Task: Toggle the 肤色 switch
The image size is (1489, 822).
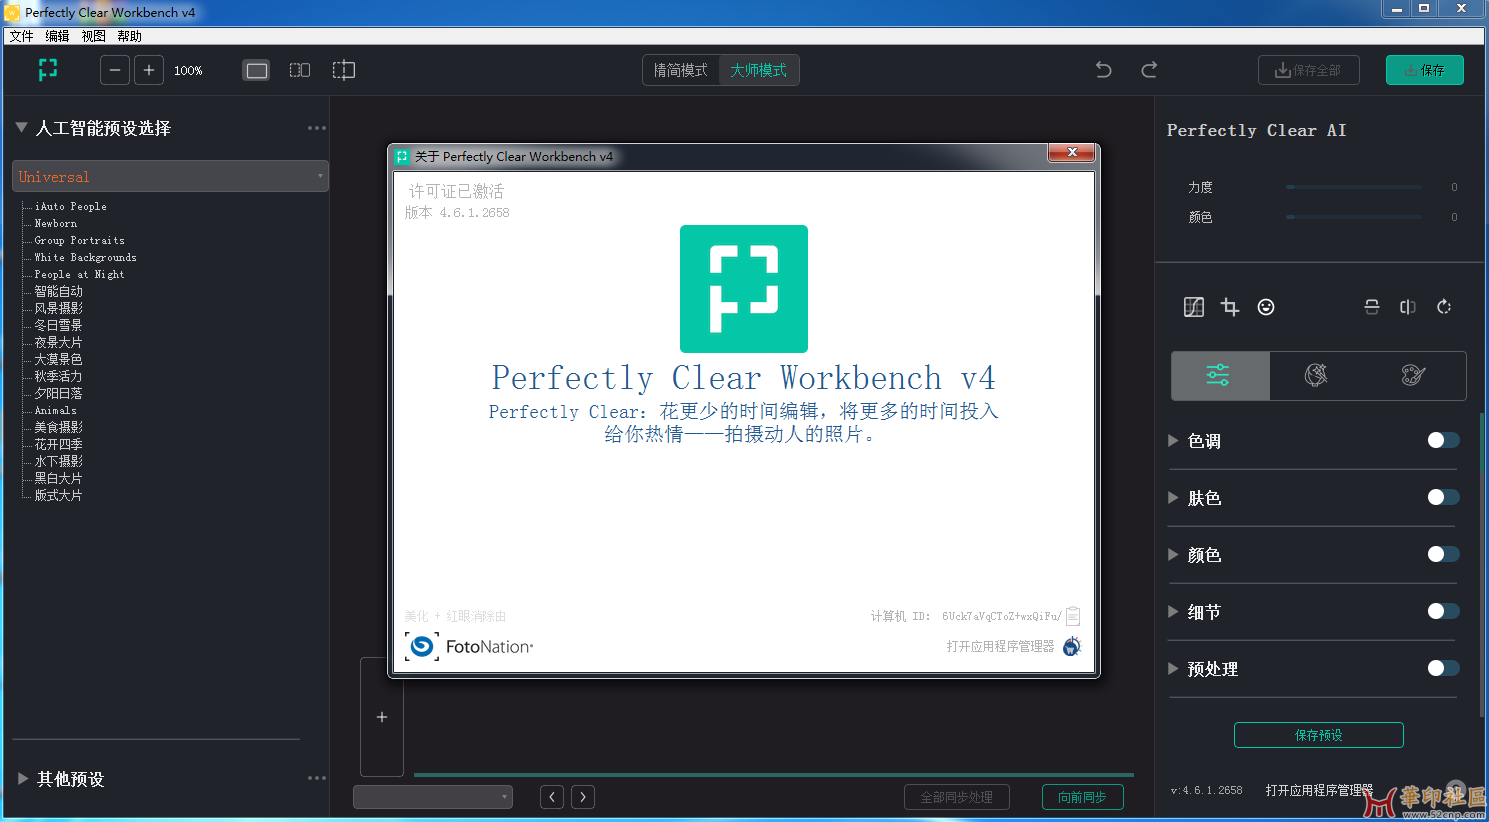Action: point(1443,497)
